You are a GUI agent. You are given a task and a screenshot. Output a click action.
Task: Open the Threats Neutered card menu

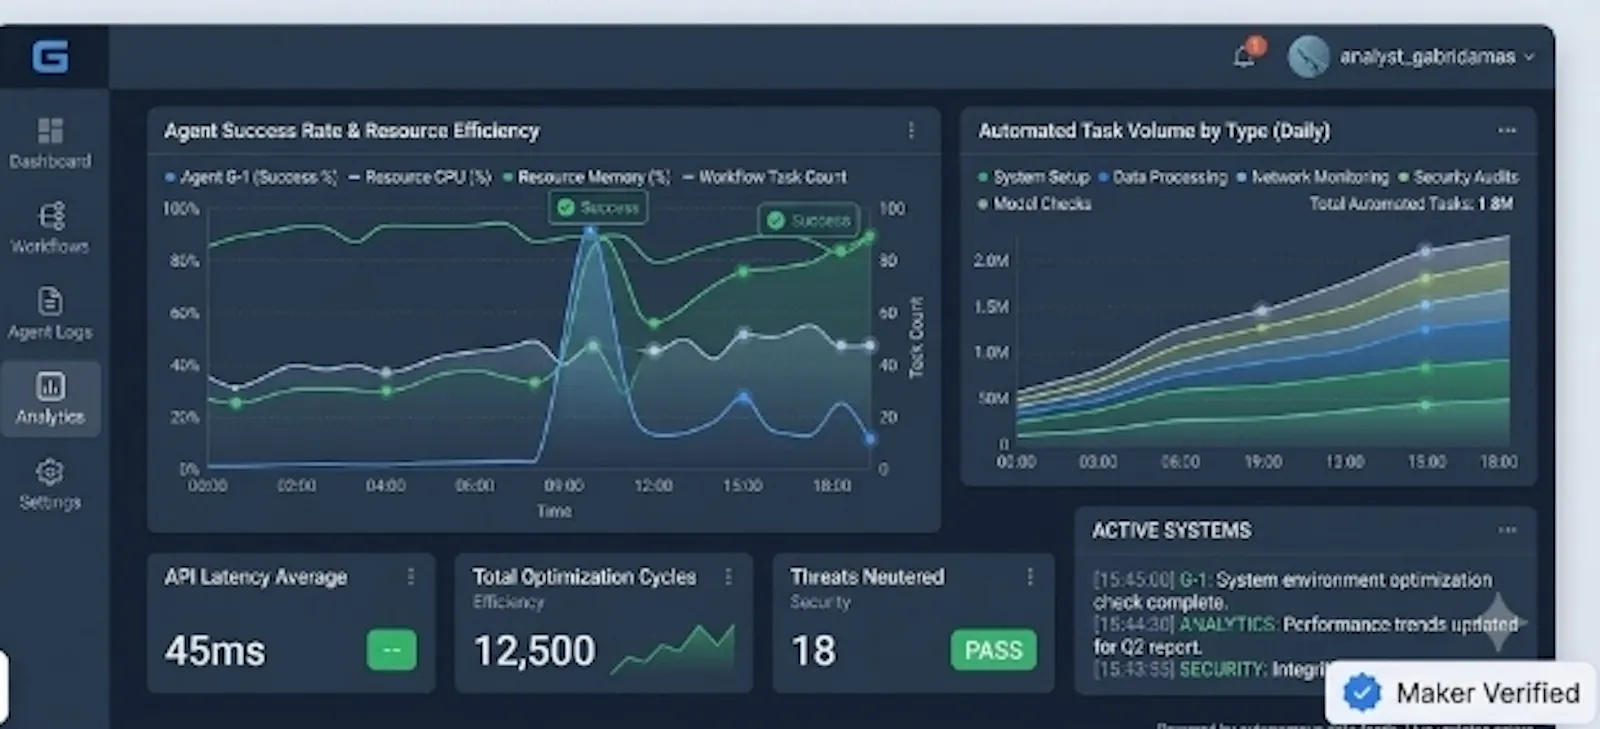click(x=1029, y=577)
